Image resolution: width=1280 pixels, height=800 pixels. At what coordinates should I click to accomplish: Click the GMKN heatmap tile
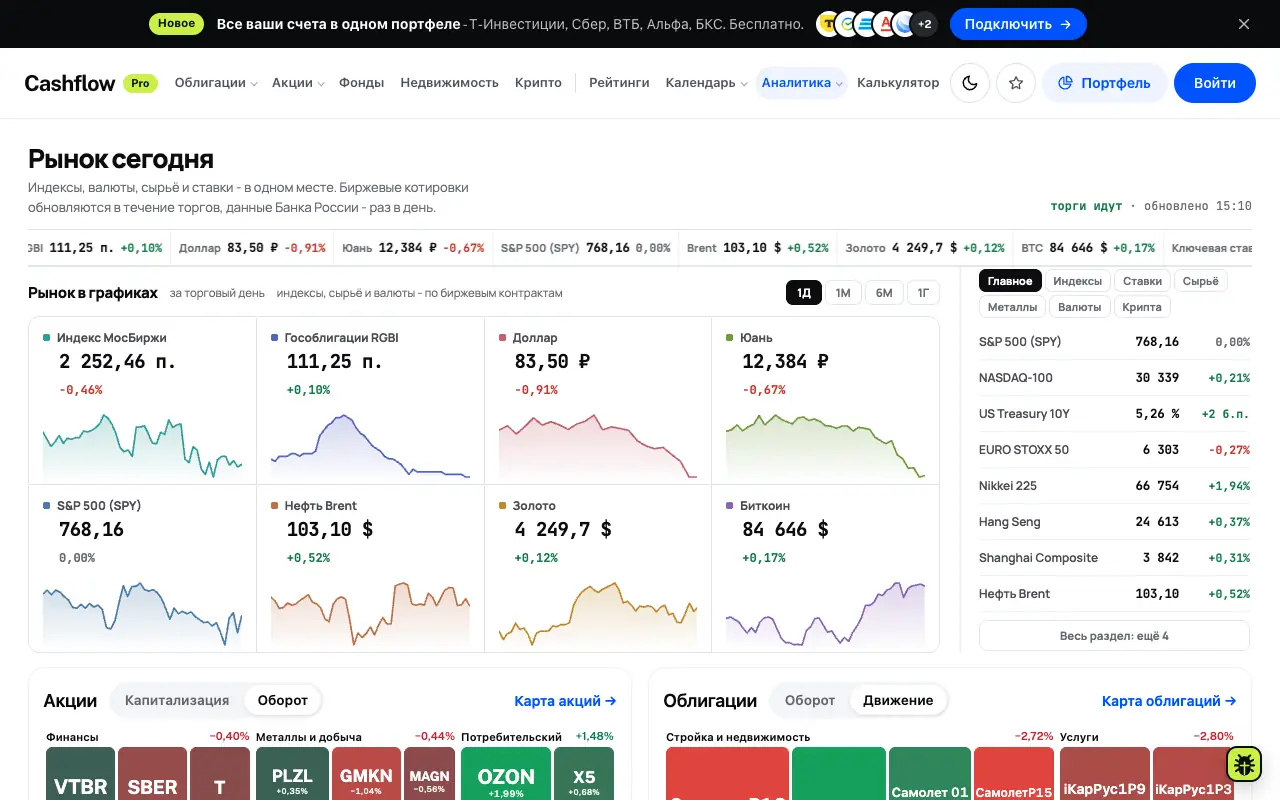pos(366,774)
